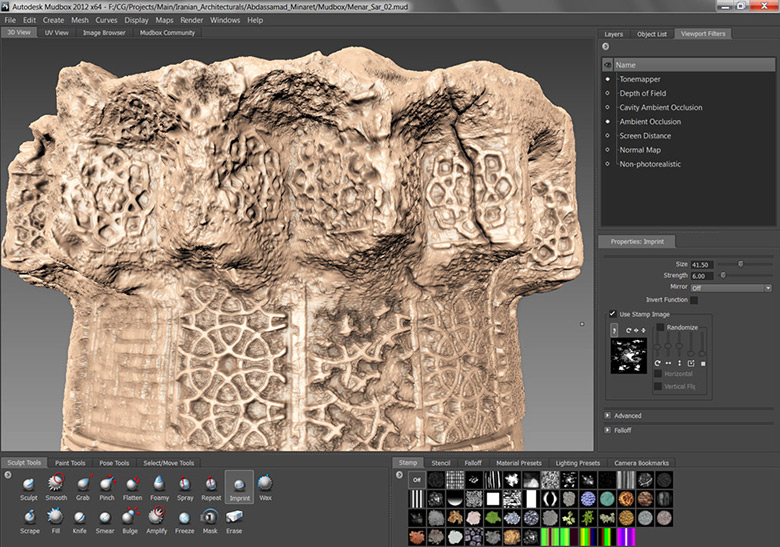Toggle the Ambient Occlusion viewport filter
Viewport: 780px width, 547px height.
point(607,121)
